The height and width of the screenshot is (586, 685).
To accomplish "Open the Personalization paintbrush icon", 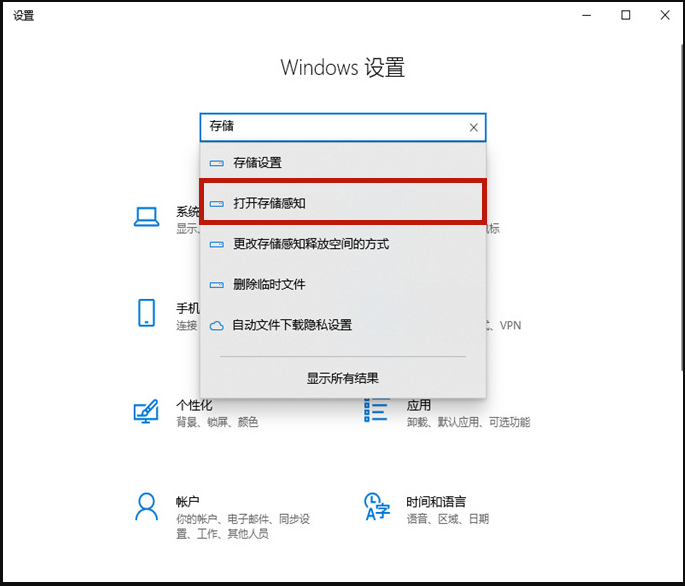I will pos(147,411).
